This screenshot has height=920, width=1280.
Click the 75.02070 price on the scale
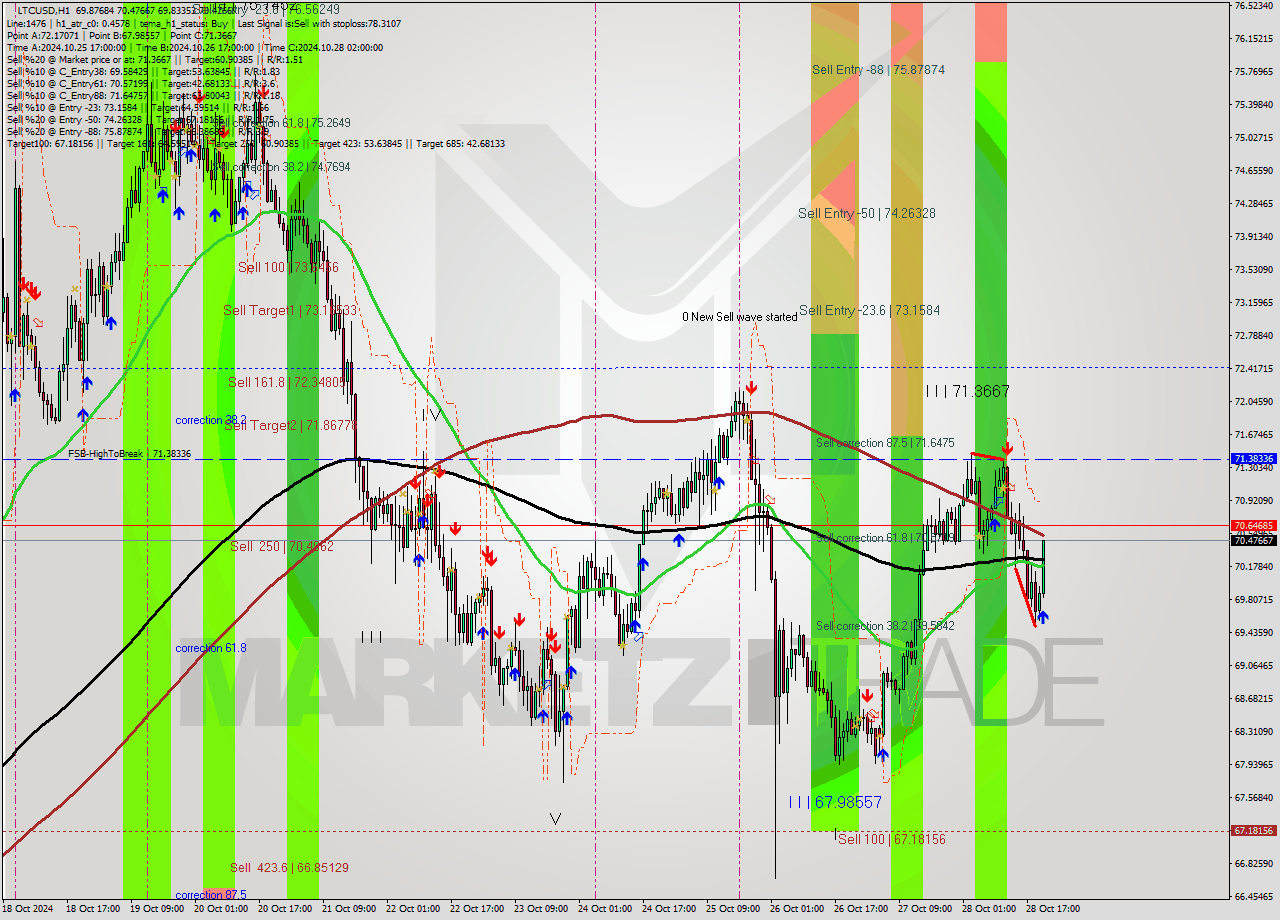[1253, 137]
